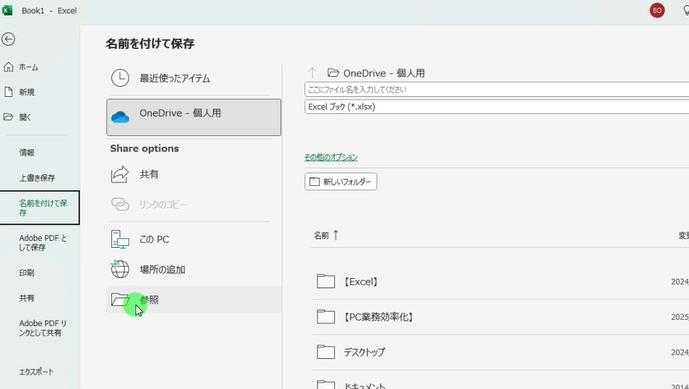
Task: Select 上書き保存 in the sidebar
Action: point(37,178)
